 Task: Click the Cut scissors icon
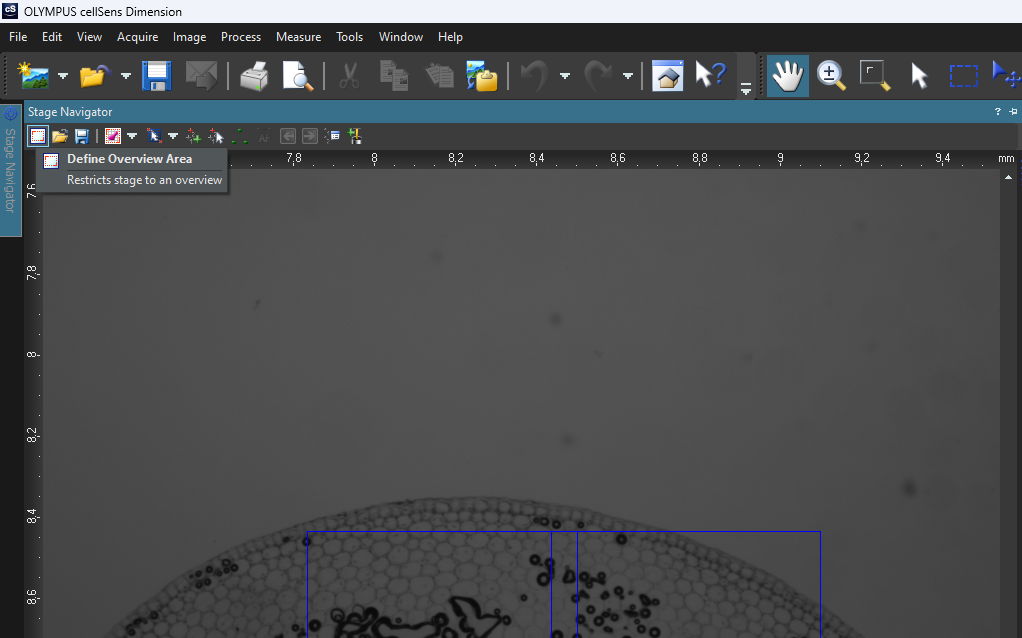pos(350,76)
